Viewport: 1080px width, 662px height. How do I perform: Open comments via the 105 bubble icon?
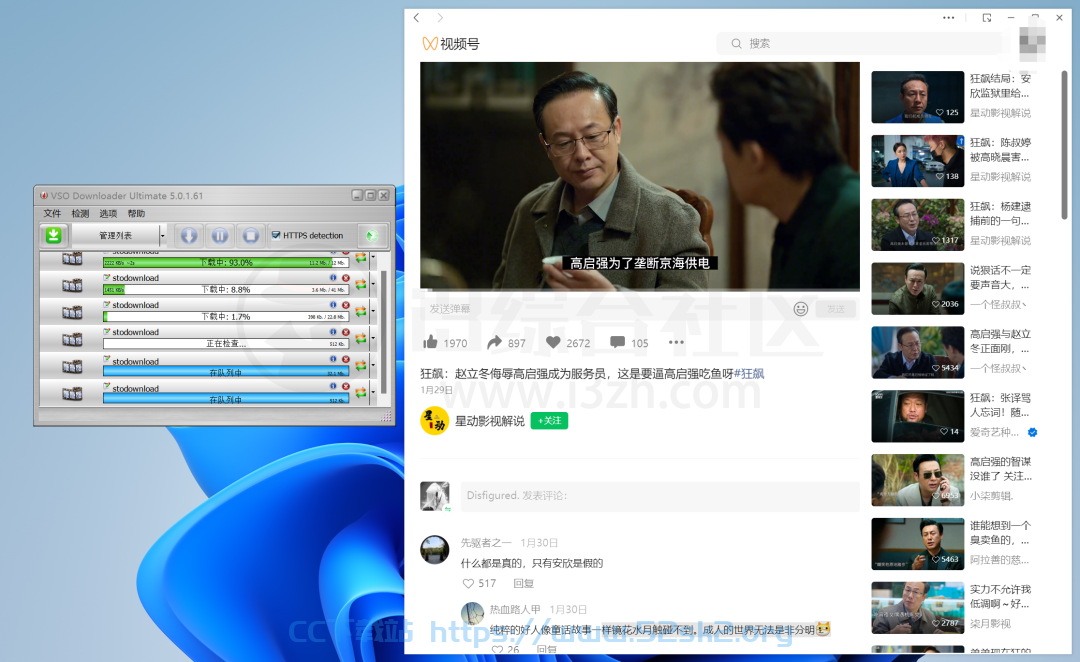(x=617, y=342)
